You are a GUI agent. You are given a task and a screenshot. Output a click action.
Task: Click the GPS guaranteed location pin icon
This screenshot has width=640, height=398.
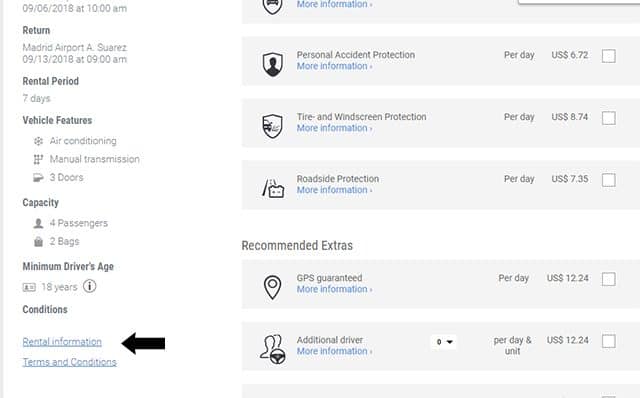pos(272,287)
